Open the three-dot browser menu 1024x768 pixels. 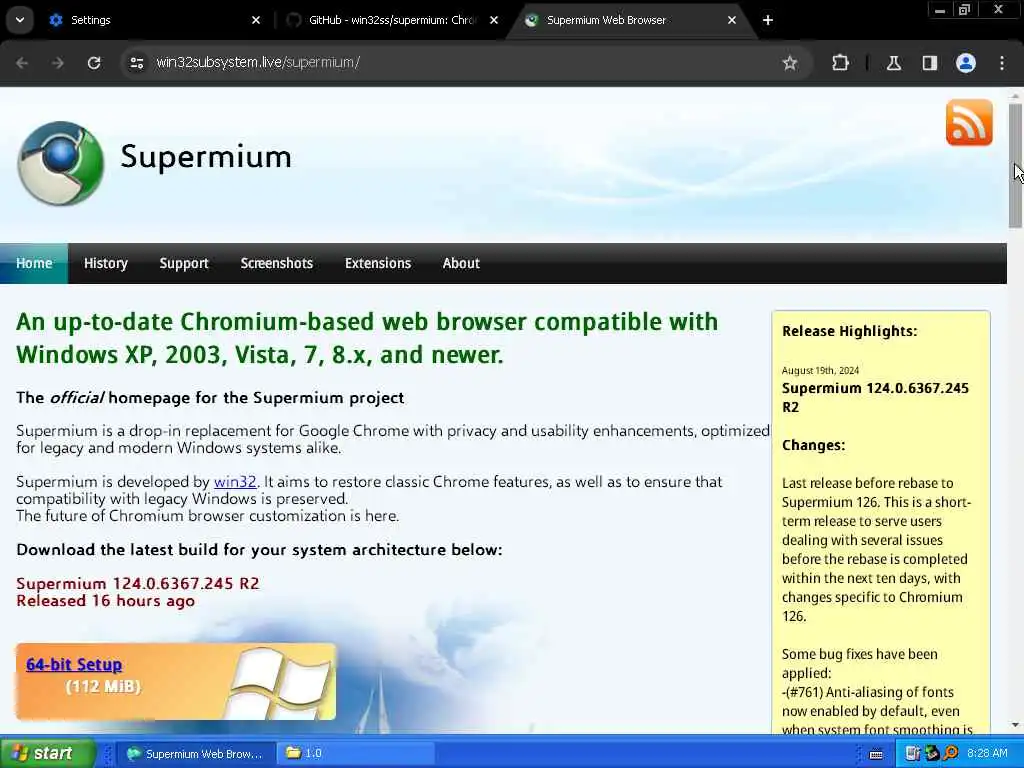coord(1002,63)
